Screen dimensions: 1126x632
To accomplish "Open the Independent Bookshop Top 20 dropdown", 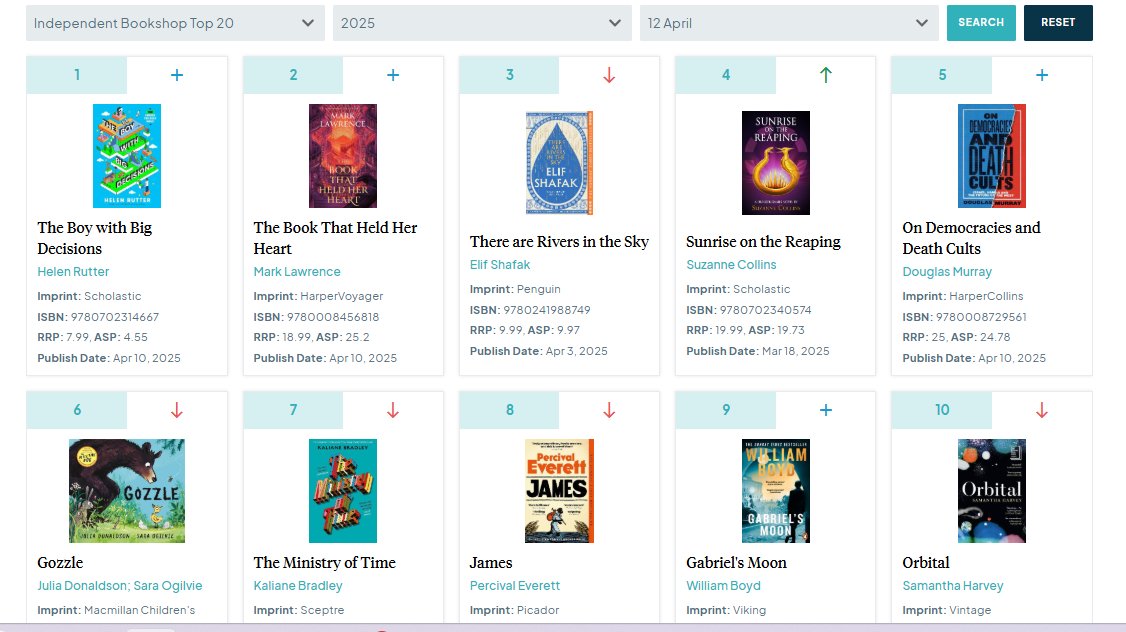I will coord(175,23).
